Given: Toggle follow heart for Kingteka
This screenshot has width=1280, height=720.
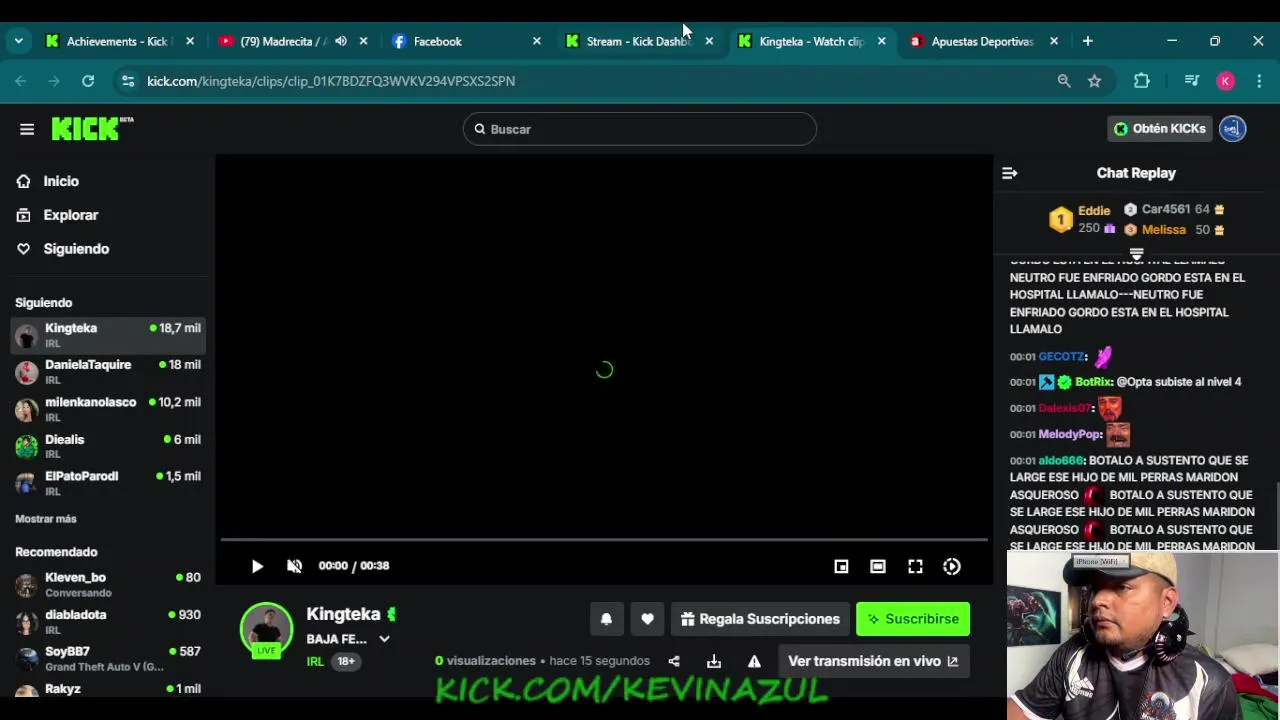Looking at the screenshot, I should (x=647, y=619).
